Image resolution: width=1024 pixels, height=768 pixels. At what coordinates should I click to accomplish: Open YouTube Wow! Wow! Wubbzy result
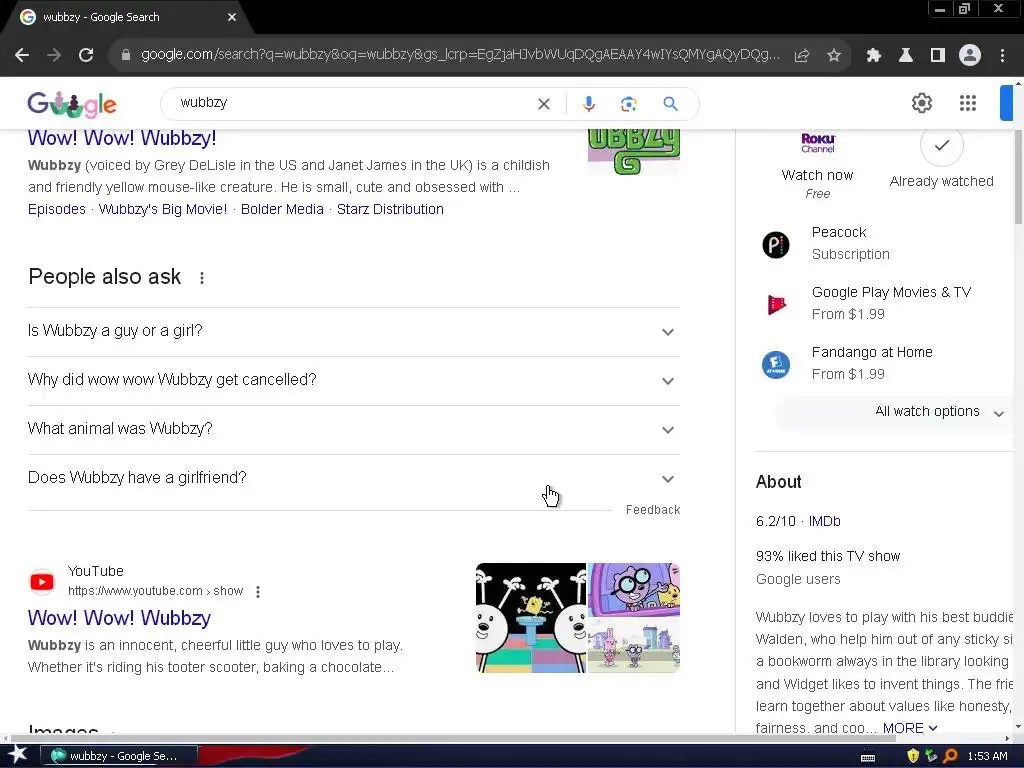click(x=119, y=618)
